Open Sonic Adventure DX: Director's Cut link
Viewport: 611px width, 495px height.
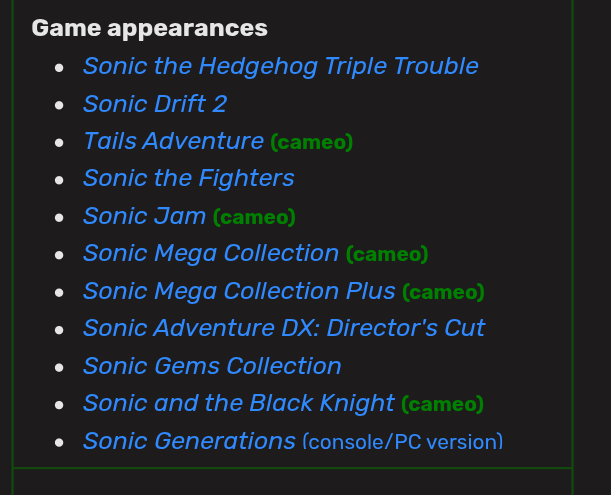284,328
